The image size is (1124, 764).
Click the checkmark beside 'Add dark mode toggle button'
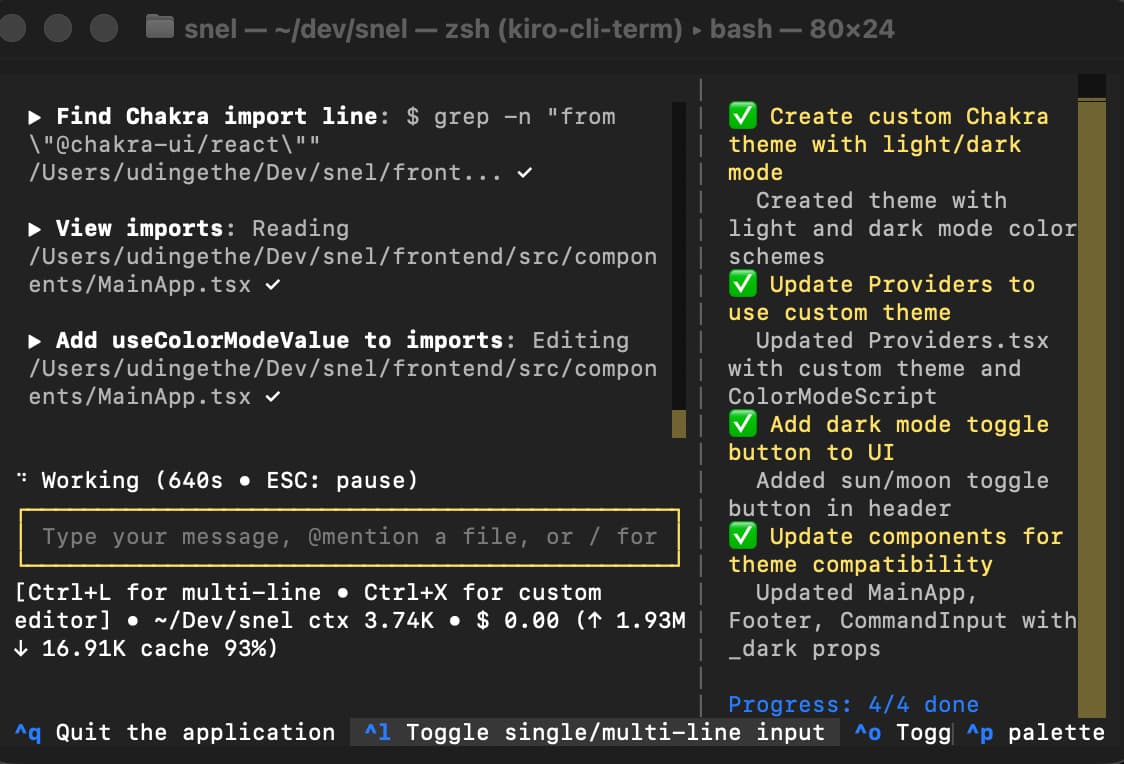point(744,424)
